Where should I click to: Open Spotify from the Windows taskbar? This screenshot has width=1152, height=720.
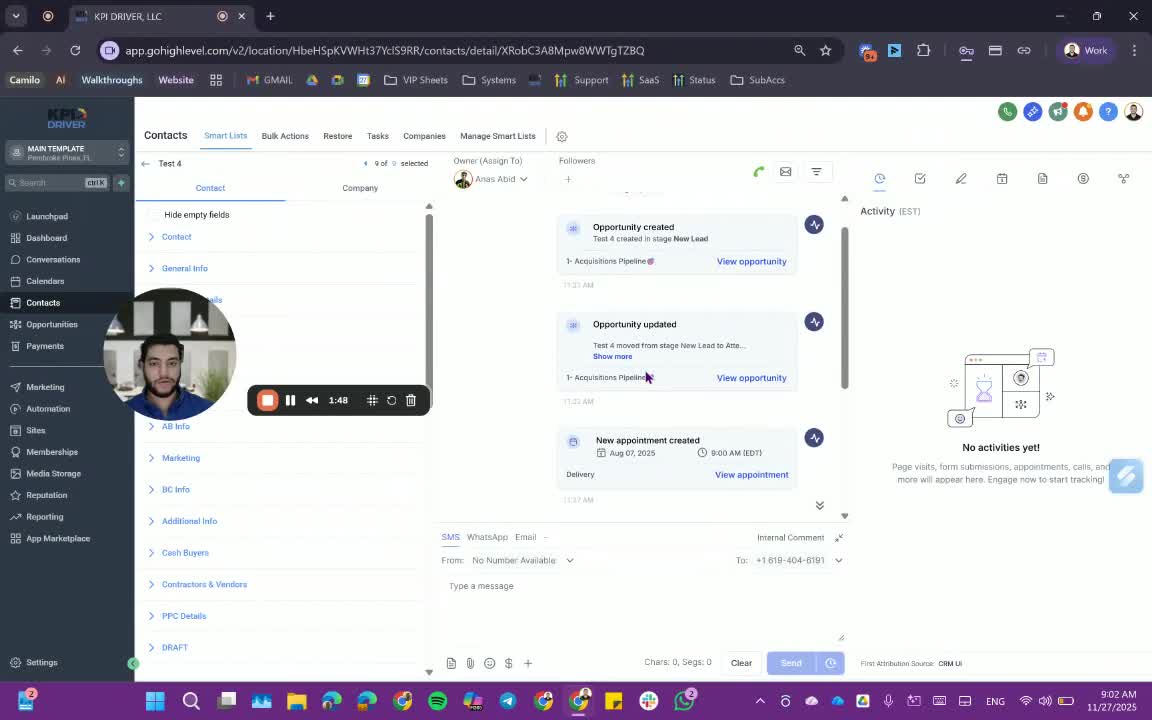[x=438, y=701]
